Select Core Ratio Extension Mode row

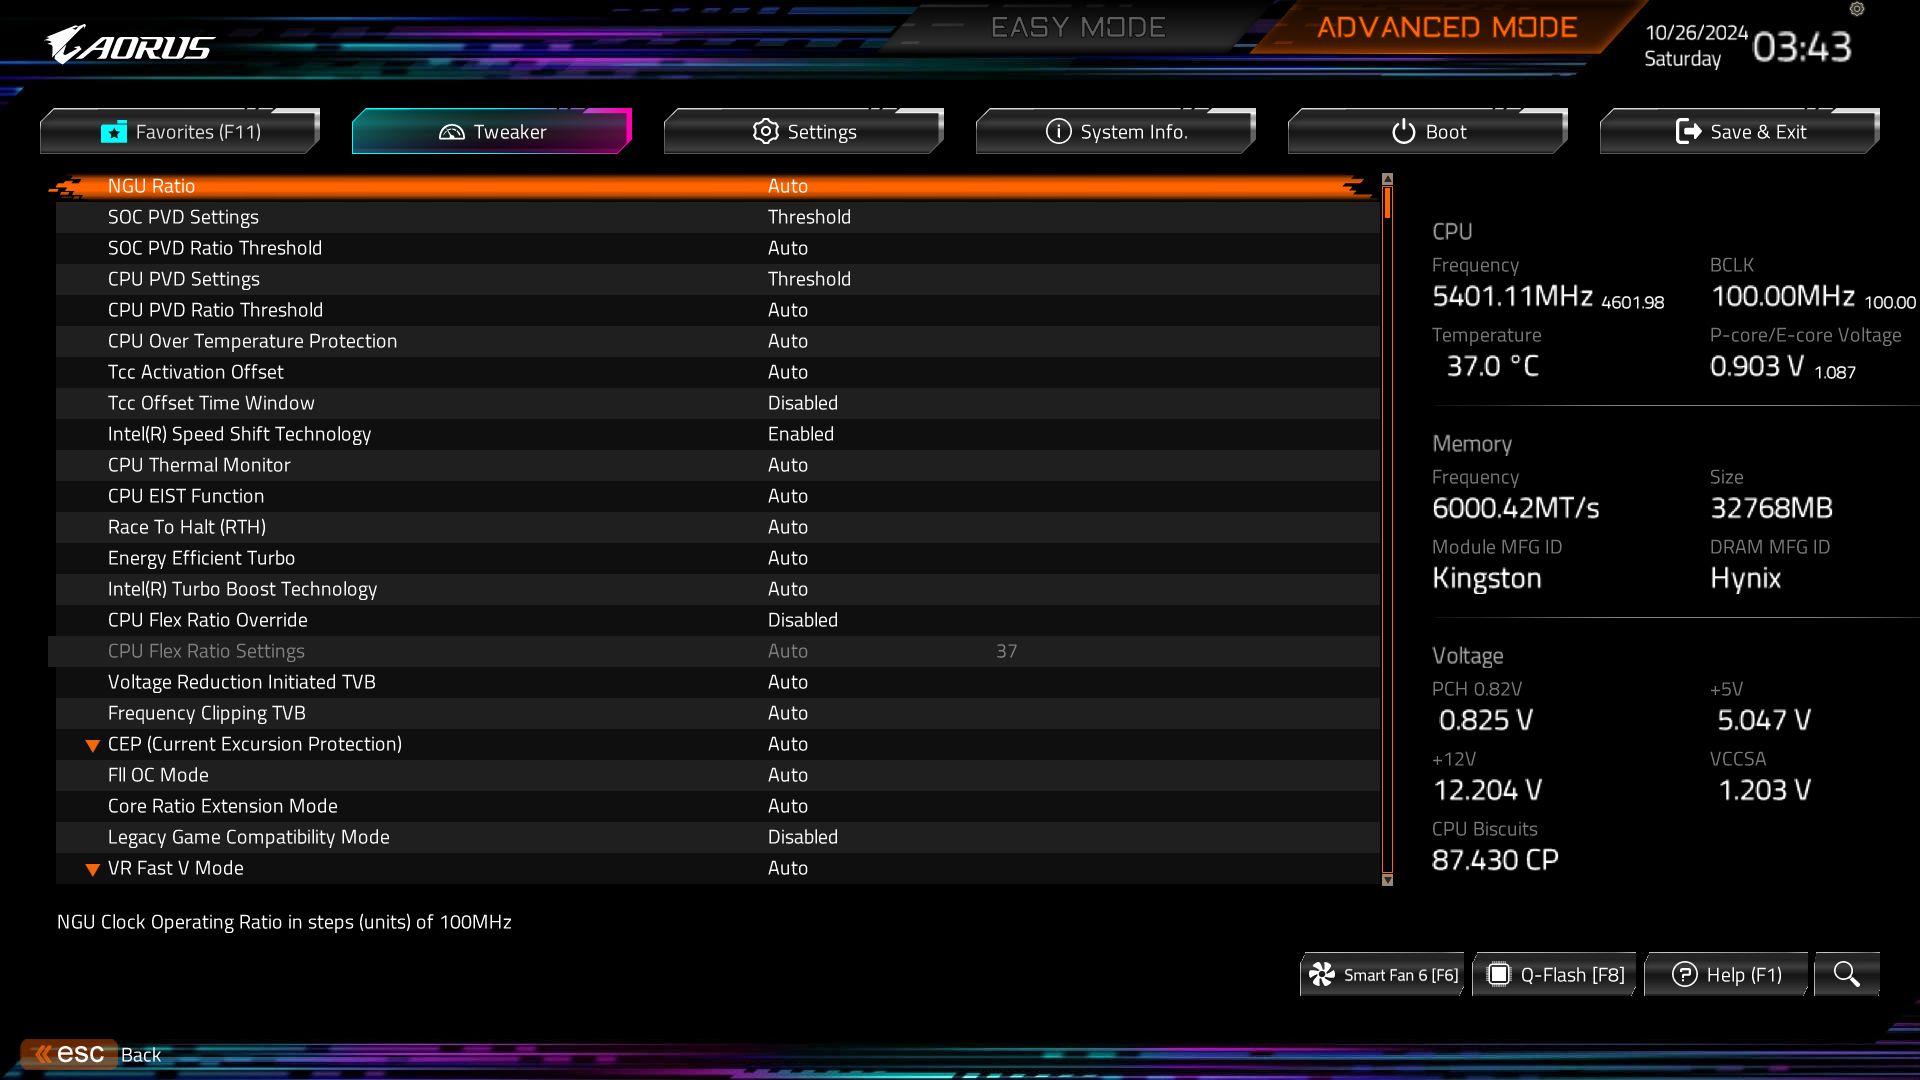click(x=718, y=806)
